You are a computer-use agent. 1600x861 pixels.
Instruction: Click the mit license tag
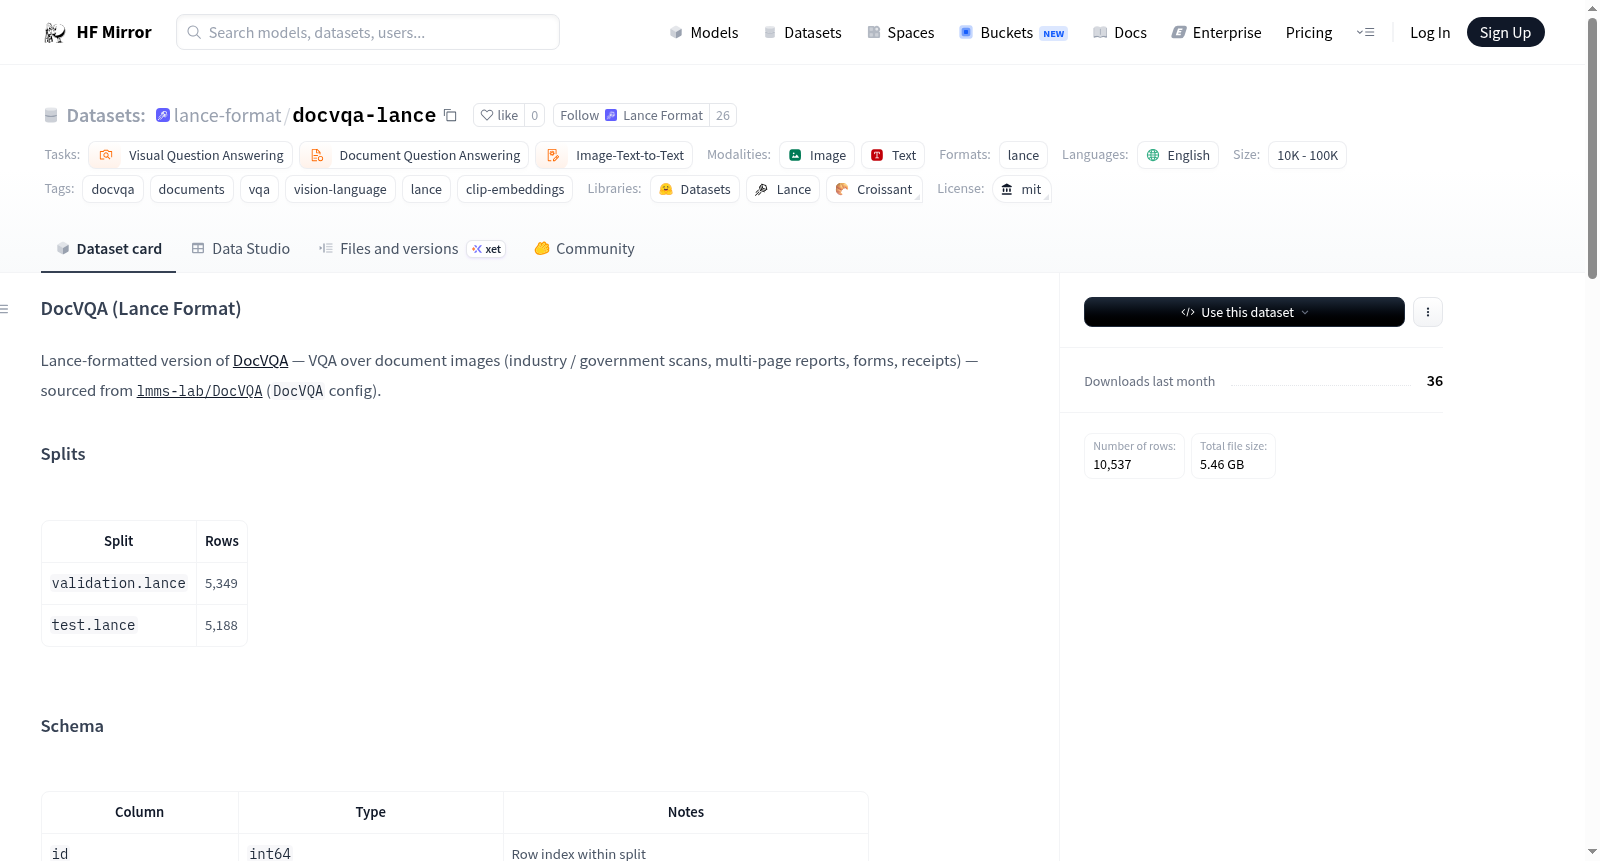pyautogui.click(x=1022, y=189)
